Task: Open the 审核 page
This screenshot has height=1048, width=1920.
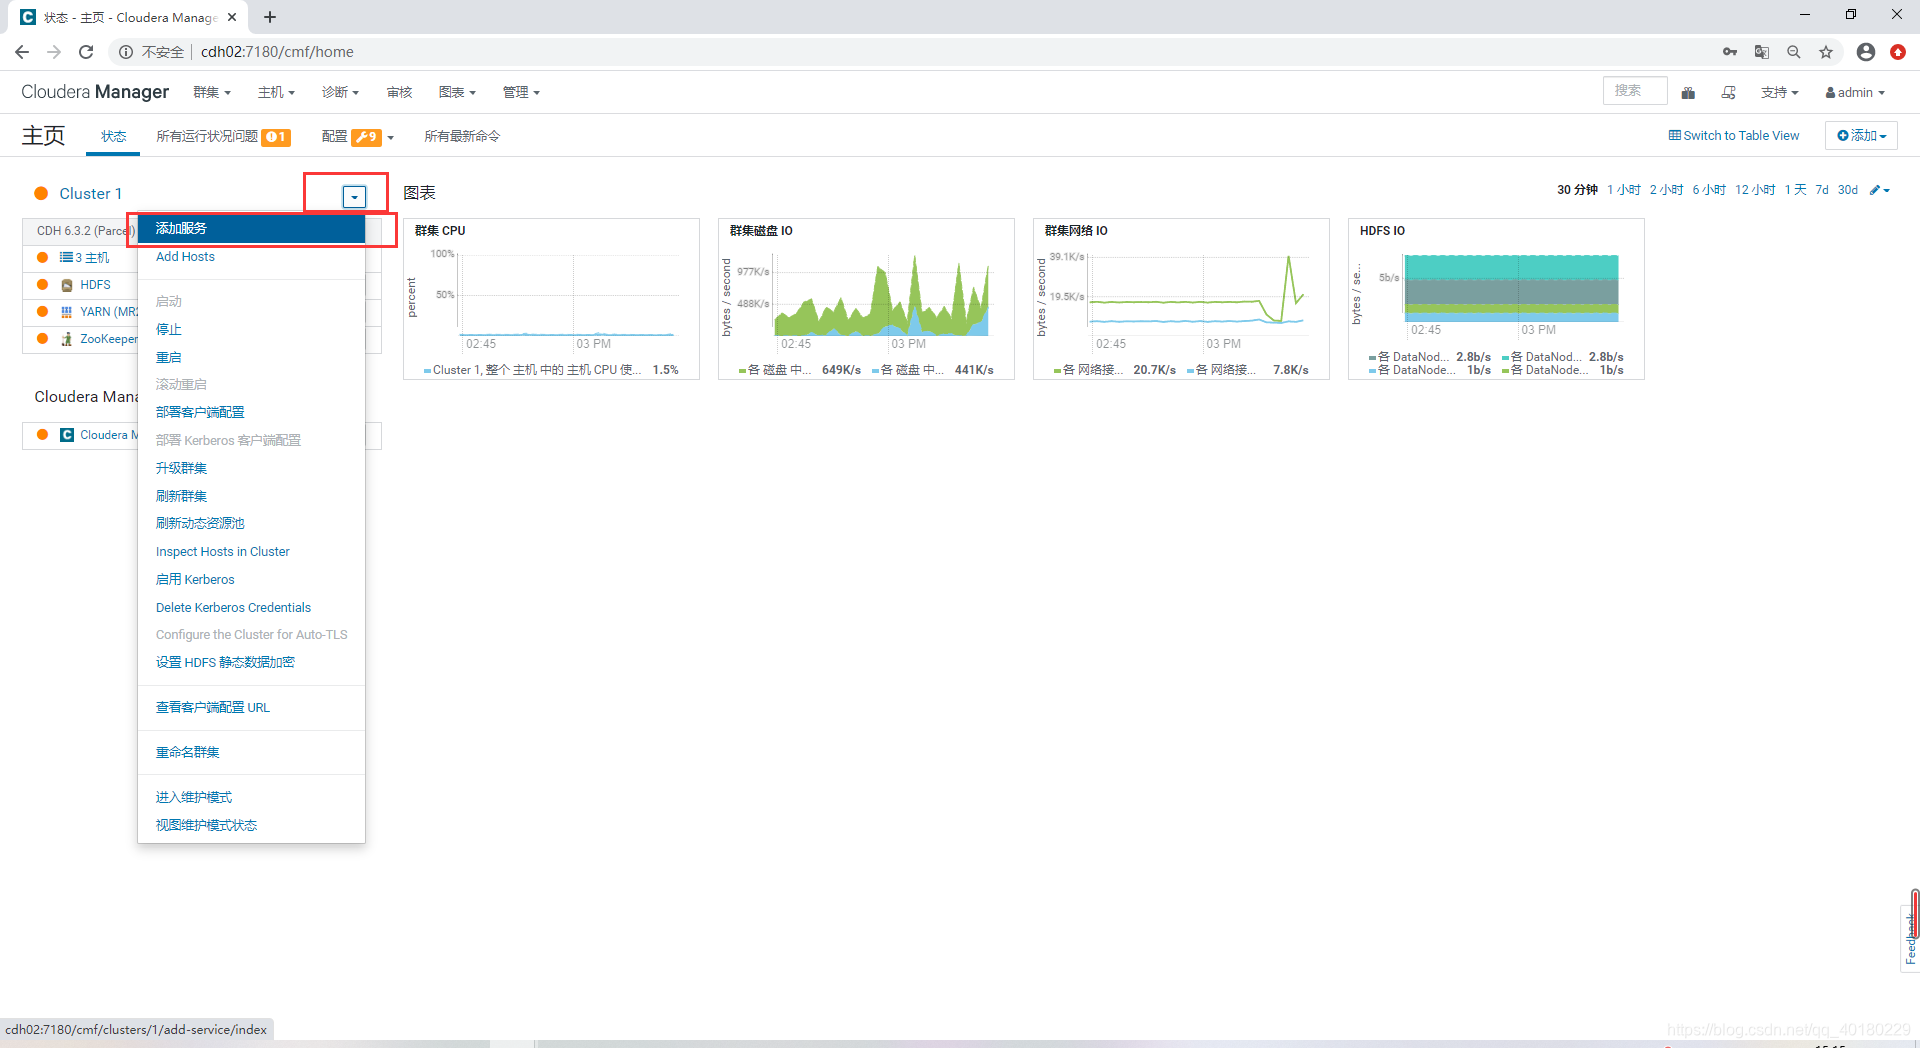Action: [399, 92]
